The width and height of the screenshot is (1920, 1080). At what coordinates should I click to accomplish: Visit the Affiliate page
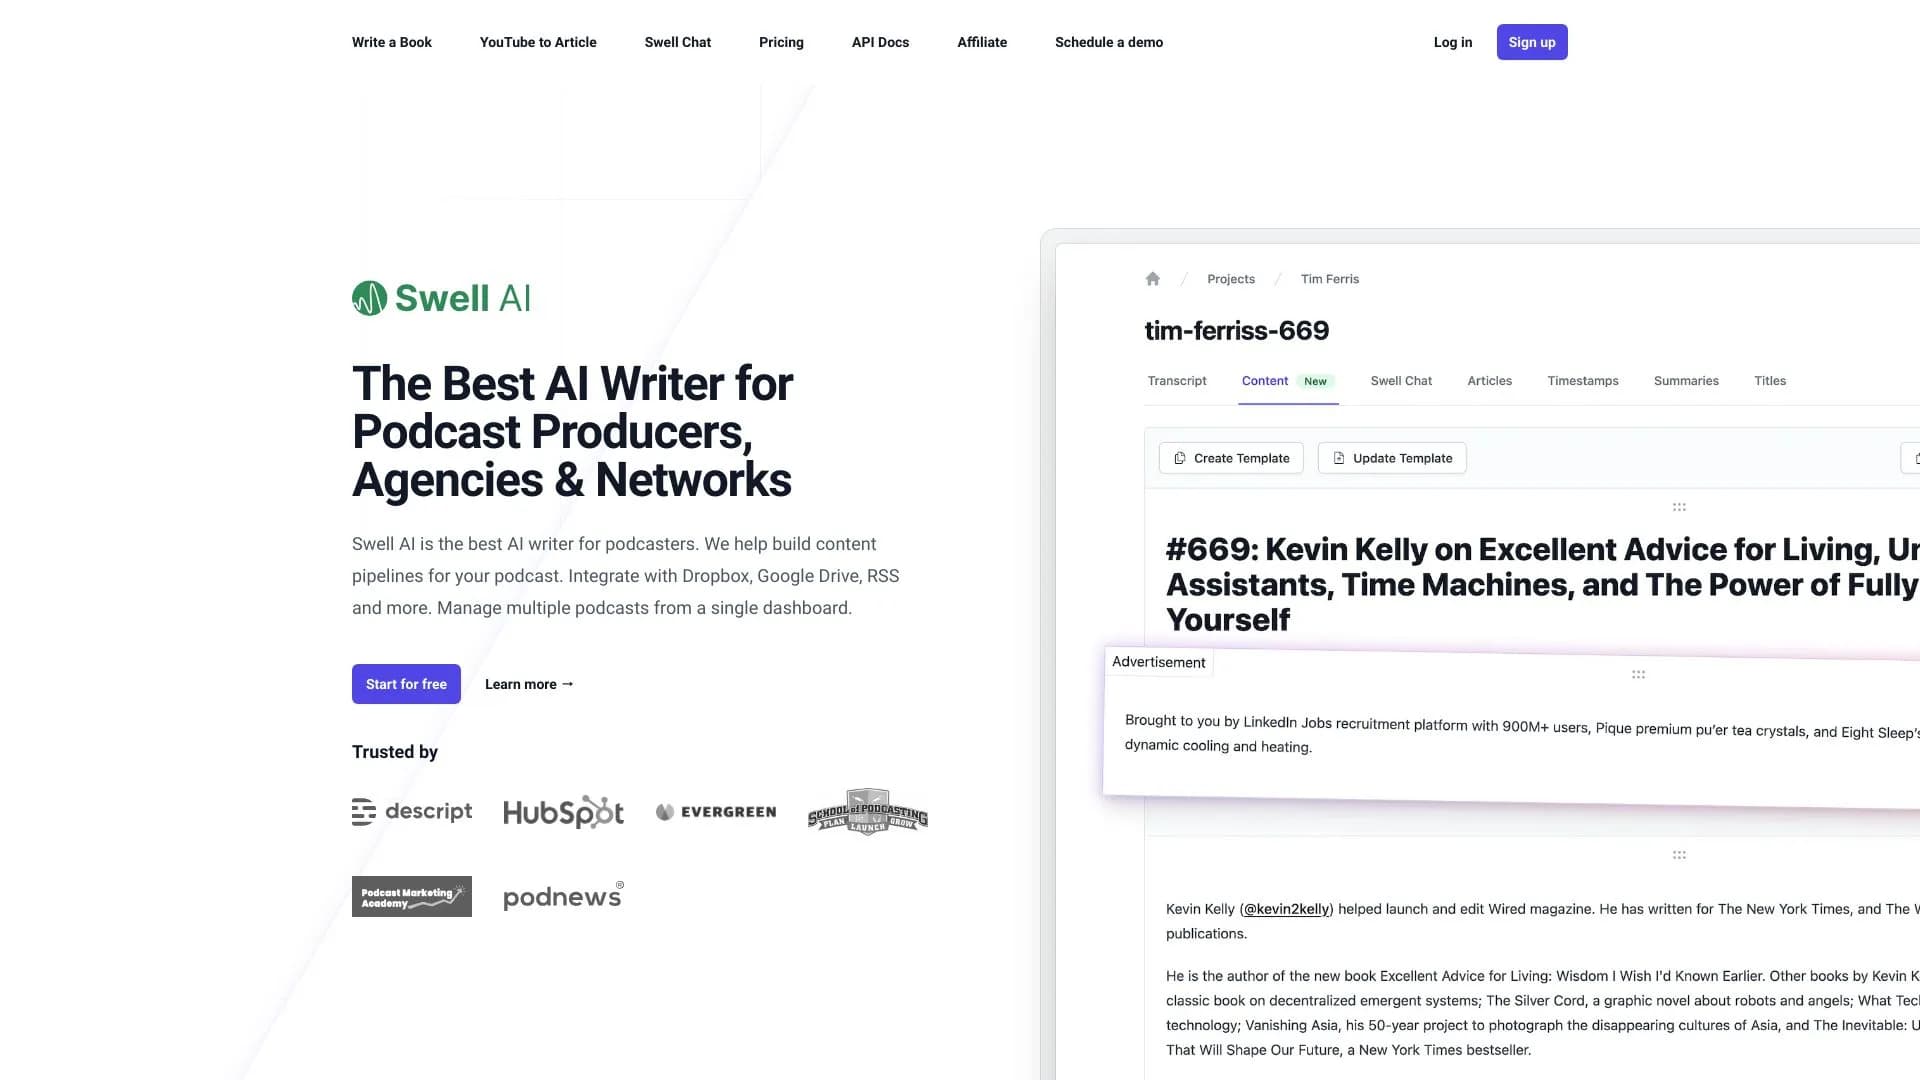[x=982, y=42]
